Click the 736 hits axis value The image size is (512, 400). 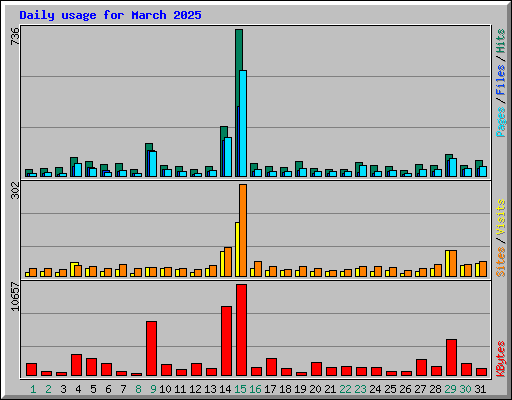click(15, 36)
